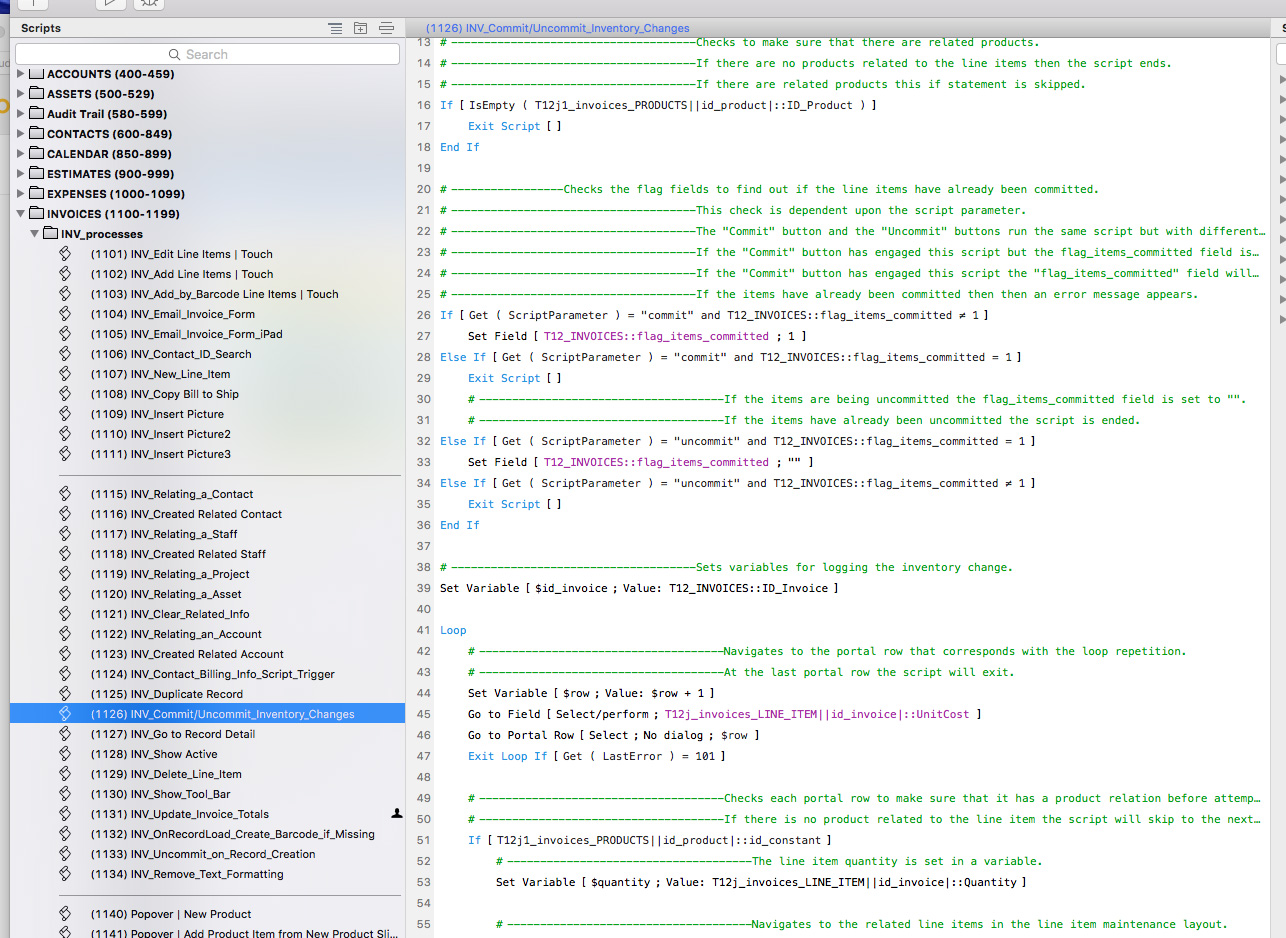Select the INV_Commit/Uncommit_Inventory_Changes script tab

click(557, 28)
